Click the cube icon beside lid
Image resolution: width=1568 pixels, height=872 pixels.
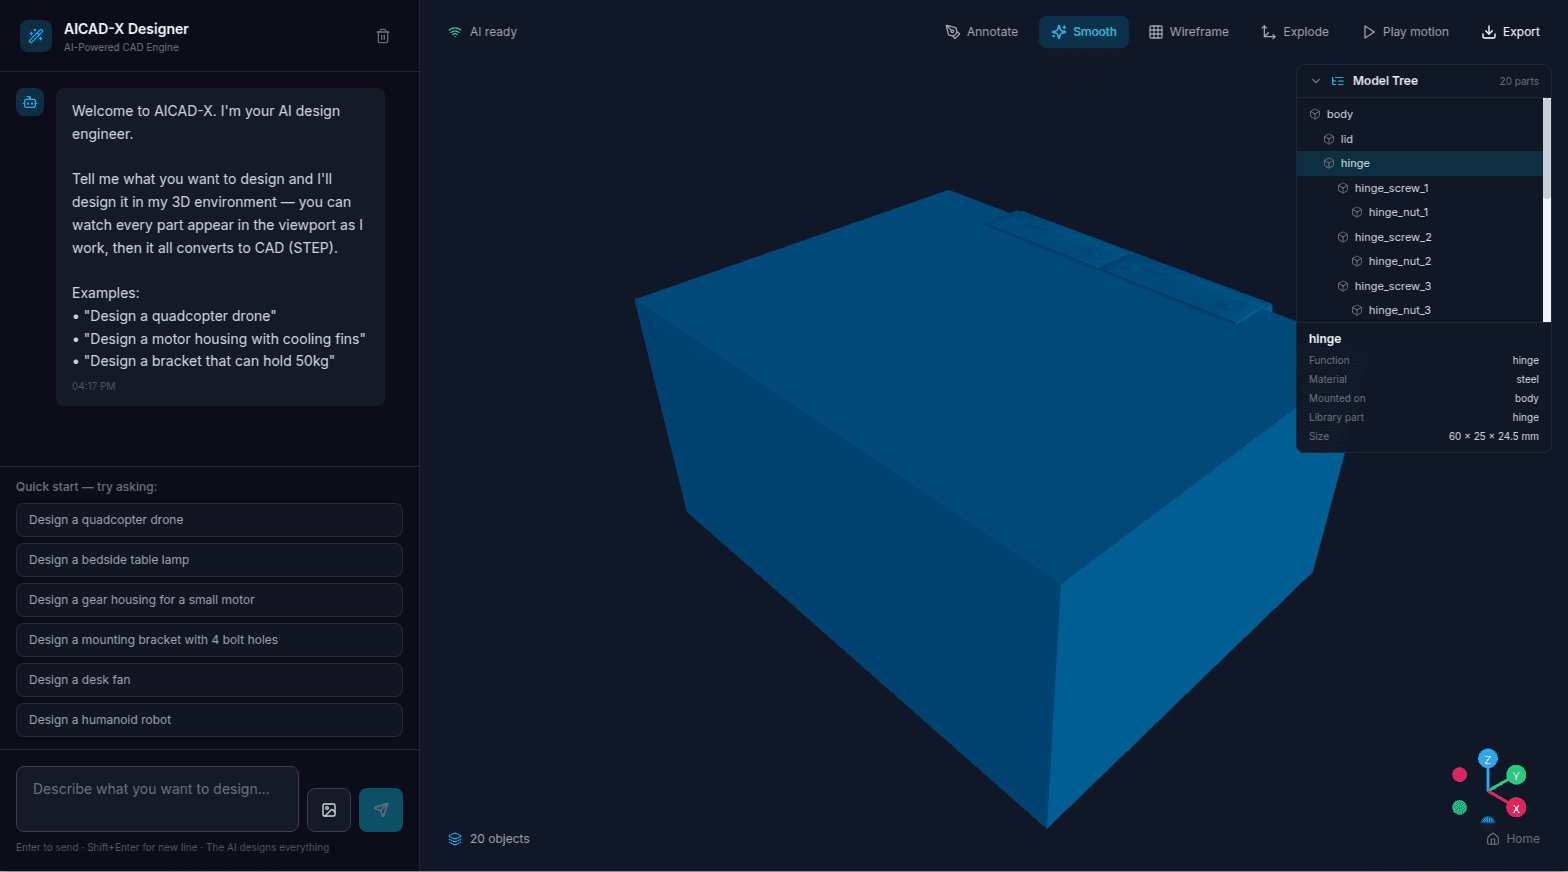pos(1329,139)
